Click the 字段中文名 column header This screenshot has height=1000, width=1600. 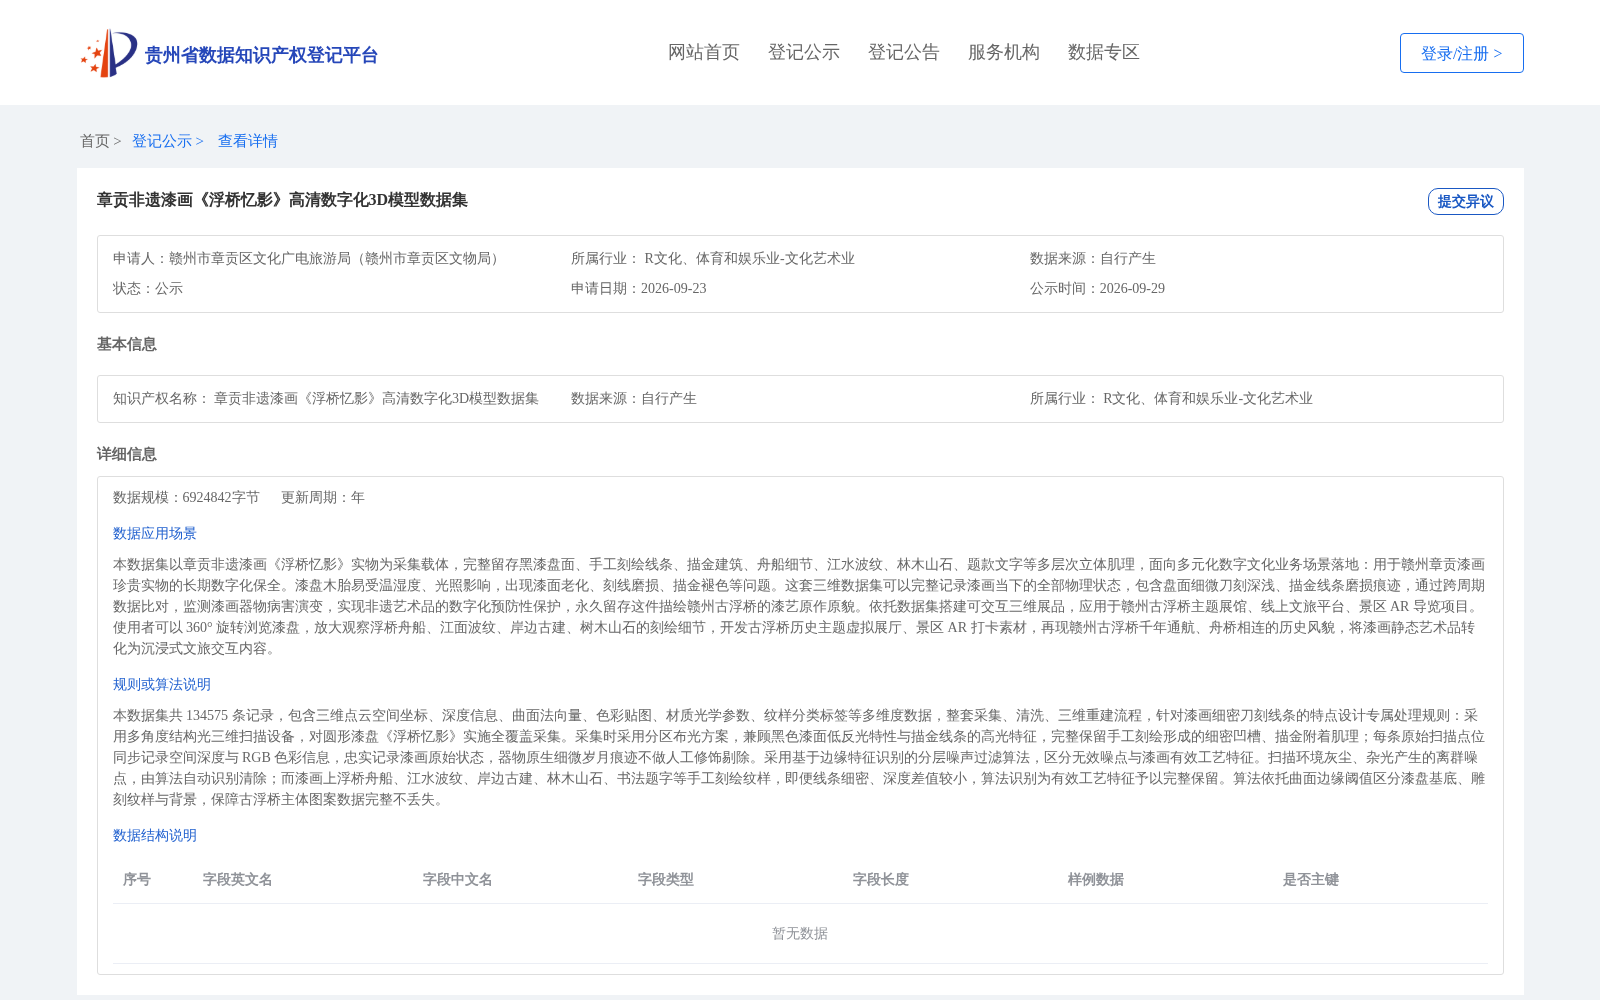[x=458, y=879]
